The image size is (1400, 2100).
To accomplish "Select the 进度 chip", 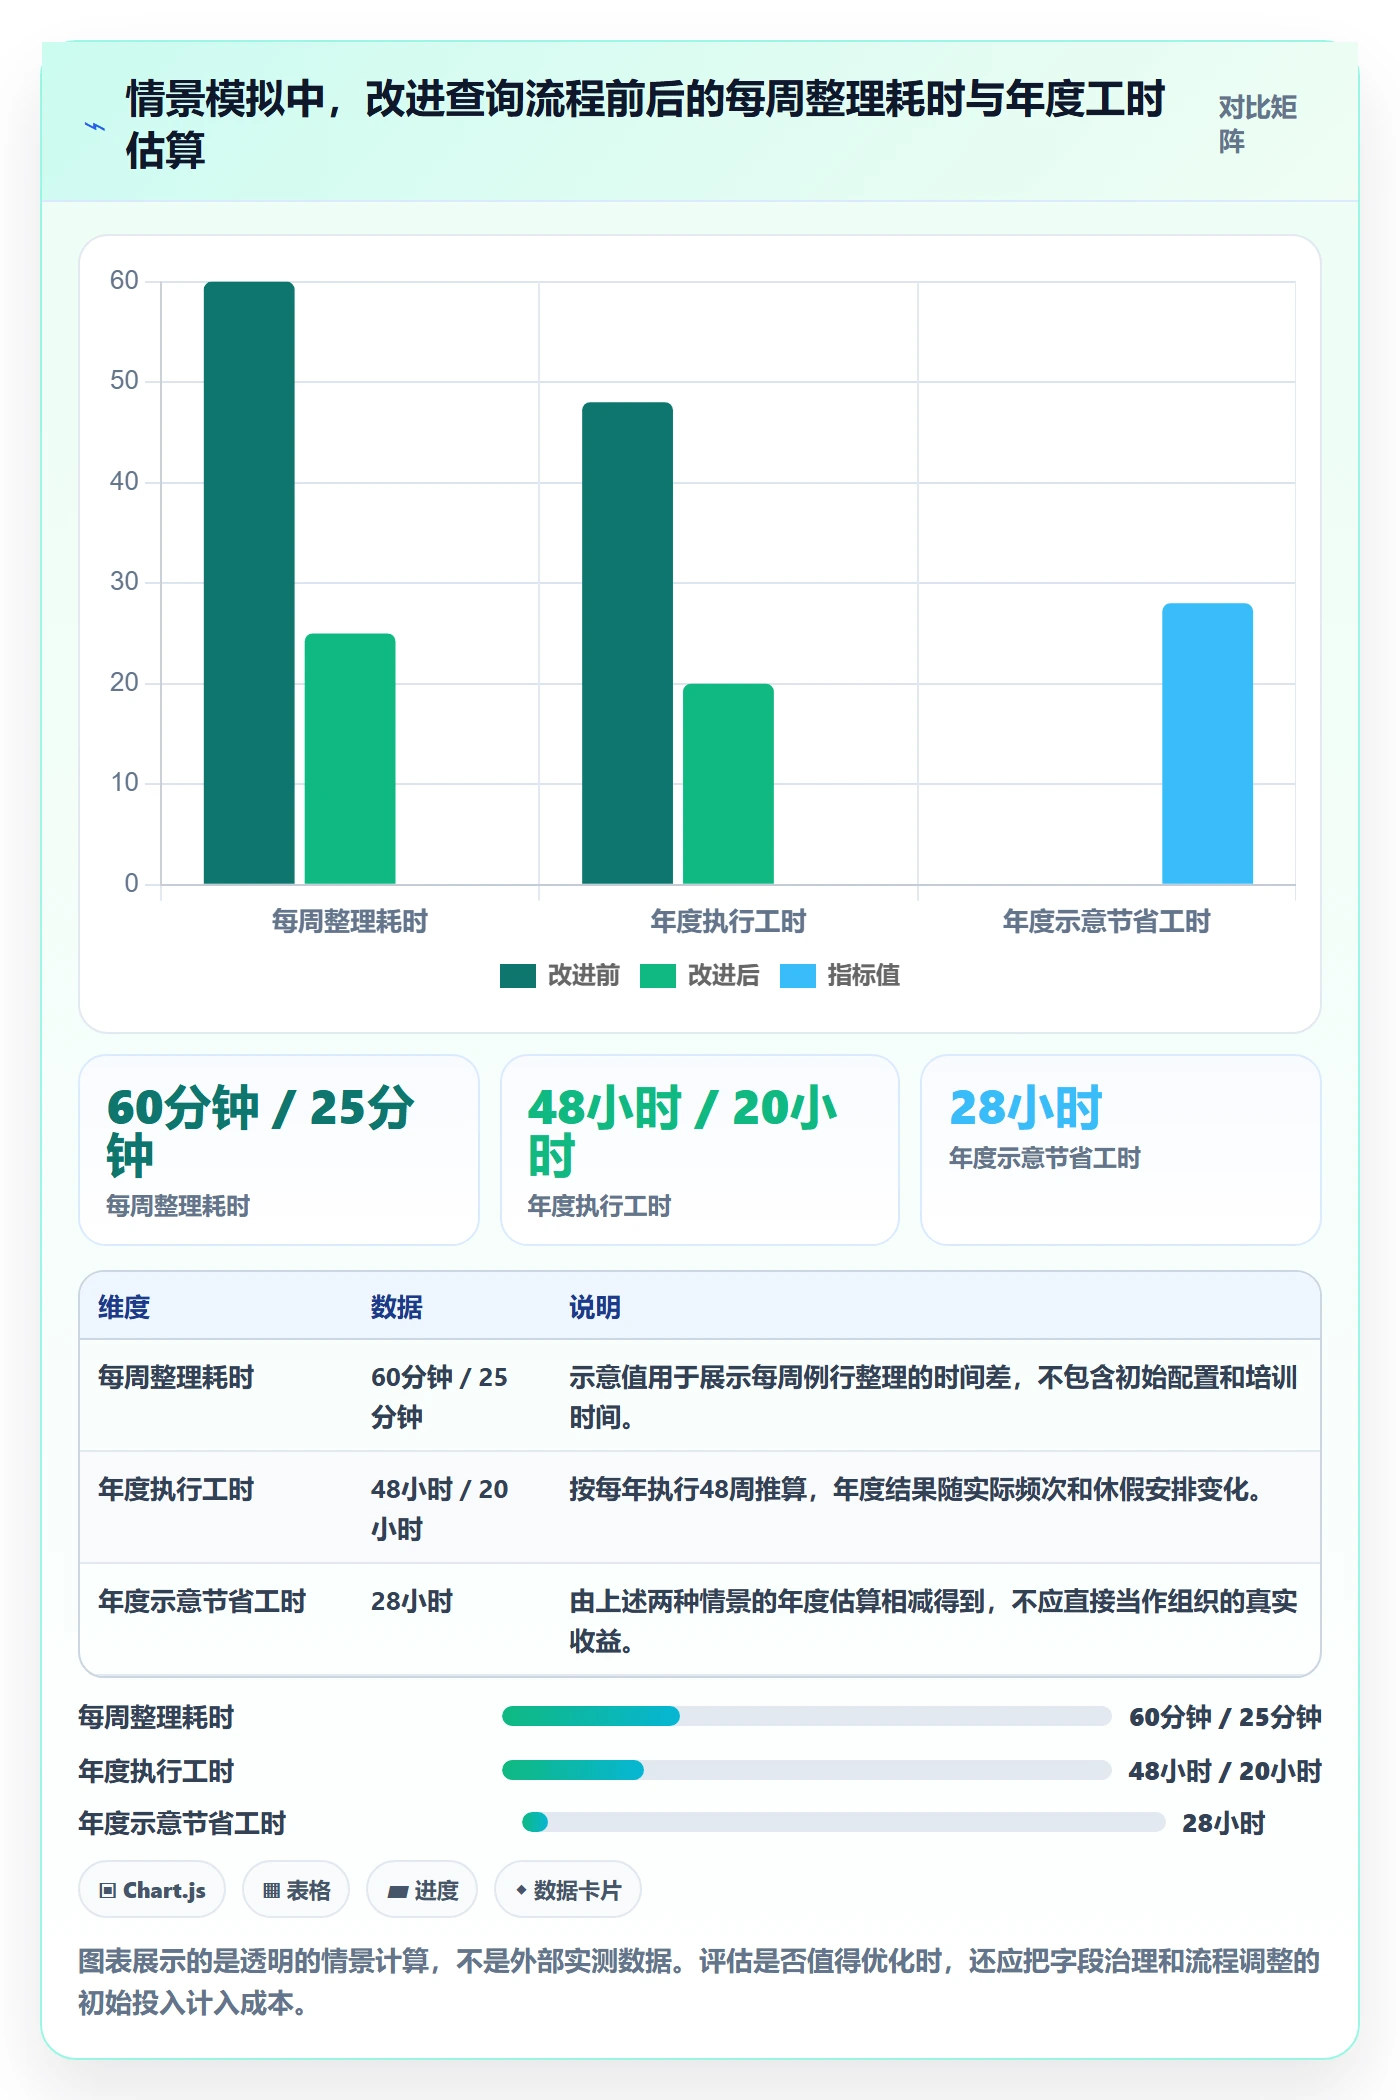I will (422, 1890).
